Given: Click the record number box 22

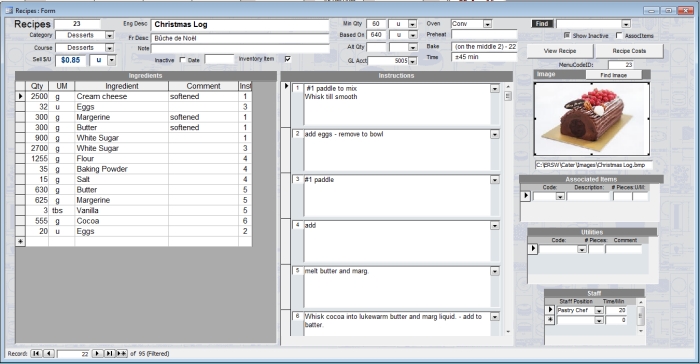Looking at the screenshot, I should point(73,353).
